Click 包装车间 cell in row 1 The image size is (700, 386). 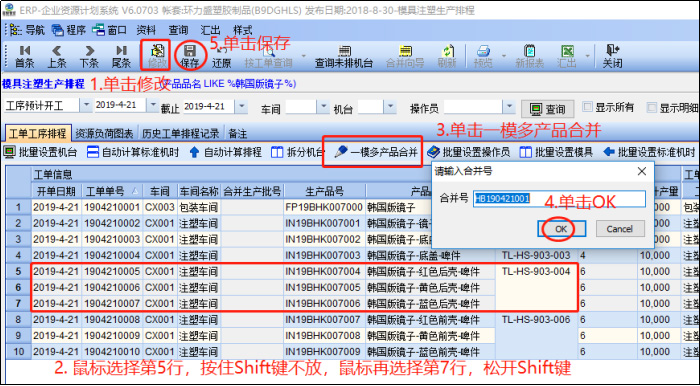click(x=199, y=207)
